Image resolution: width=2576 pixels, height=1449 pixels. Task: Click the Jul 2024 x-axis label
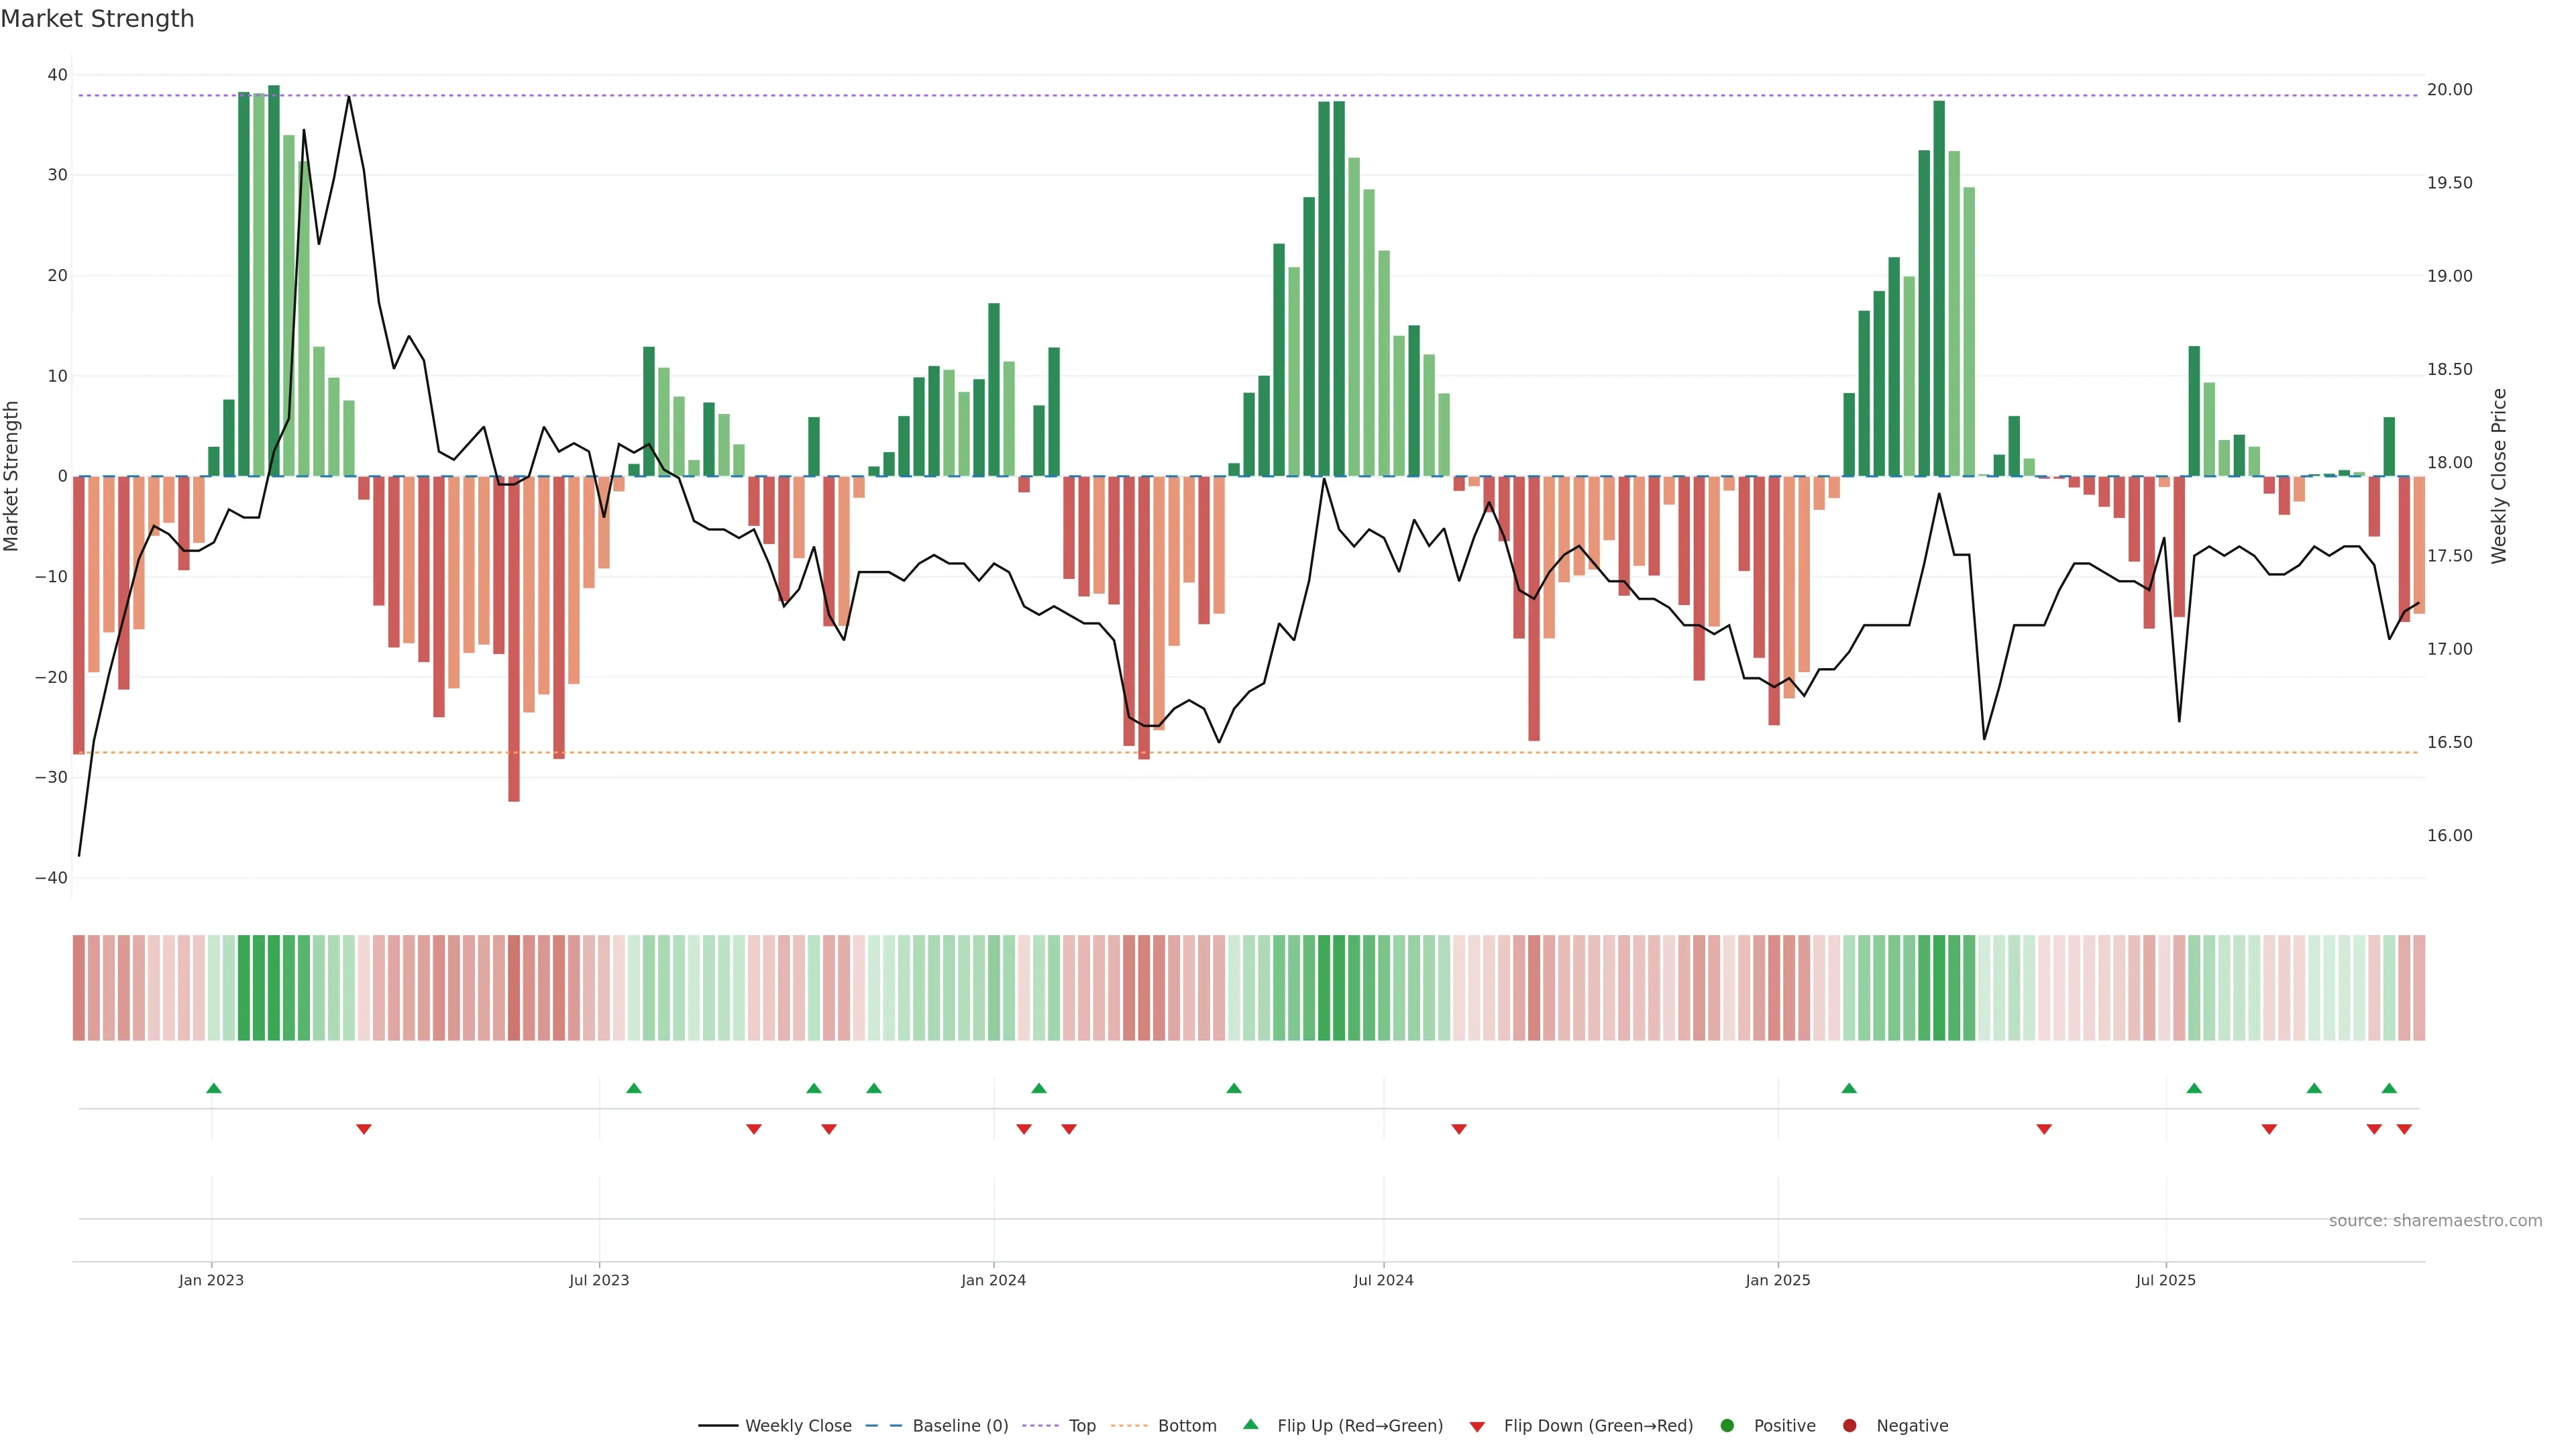pos(1383,1280)
